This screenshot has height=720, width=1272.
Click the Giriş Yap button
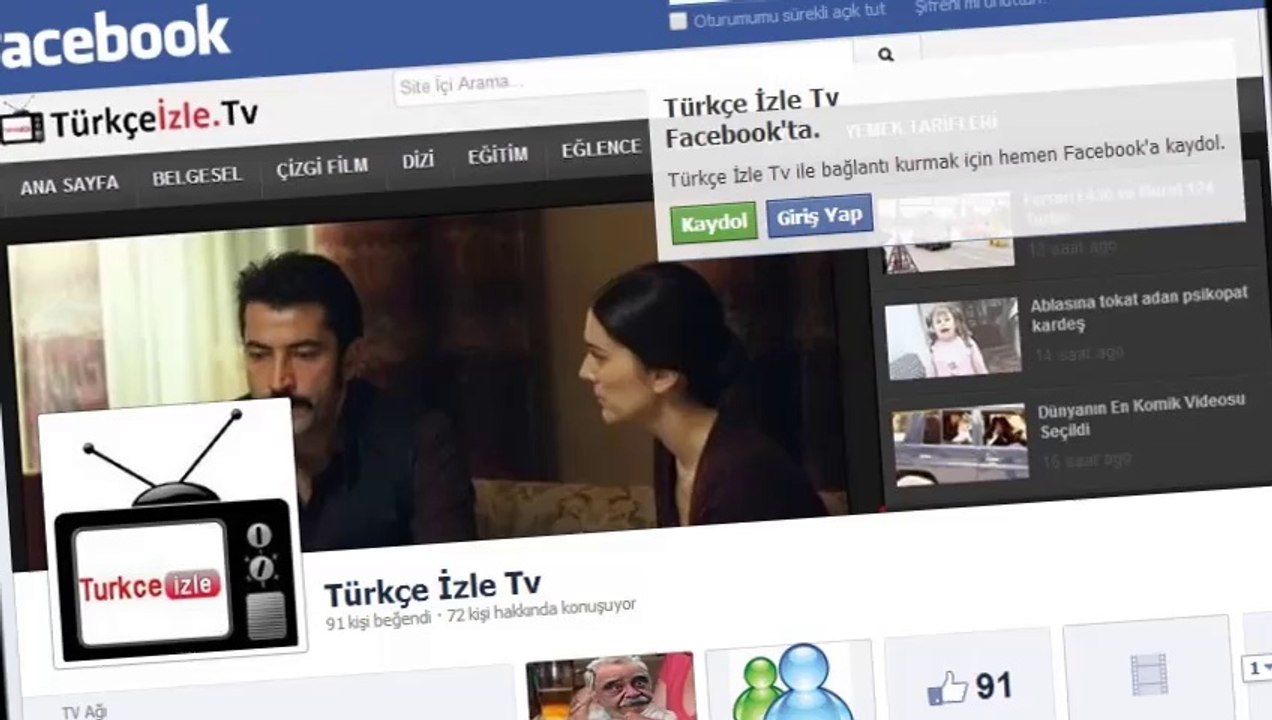click(x=820, y=216)
